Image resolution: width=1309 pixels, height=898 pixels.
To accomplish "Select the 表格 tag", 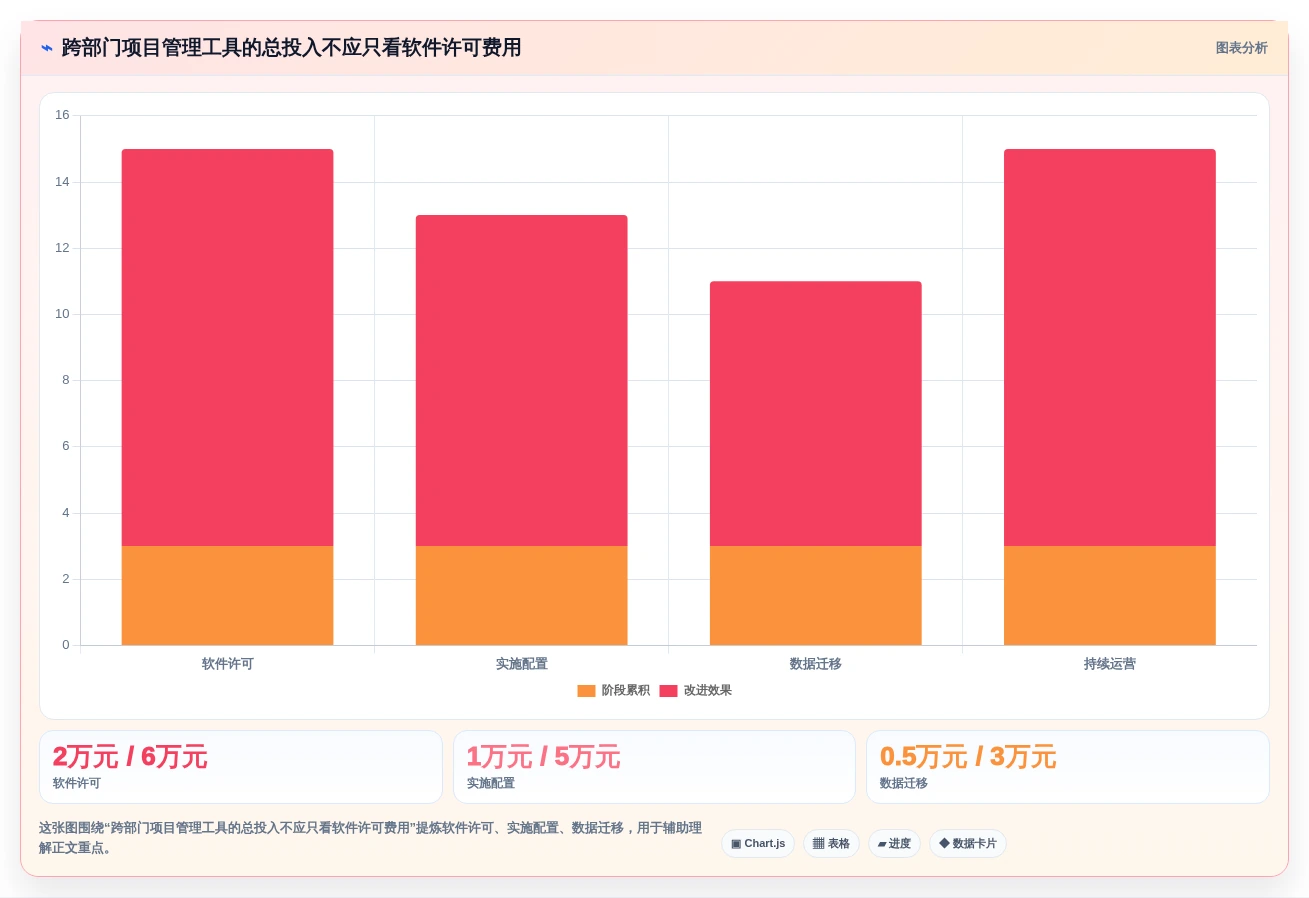I will pyautogui.click(x=831, y=843).
